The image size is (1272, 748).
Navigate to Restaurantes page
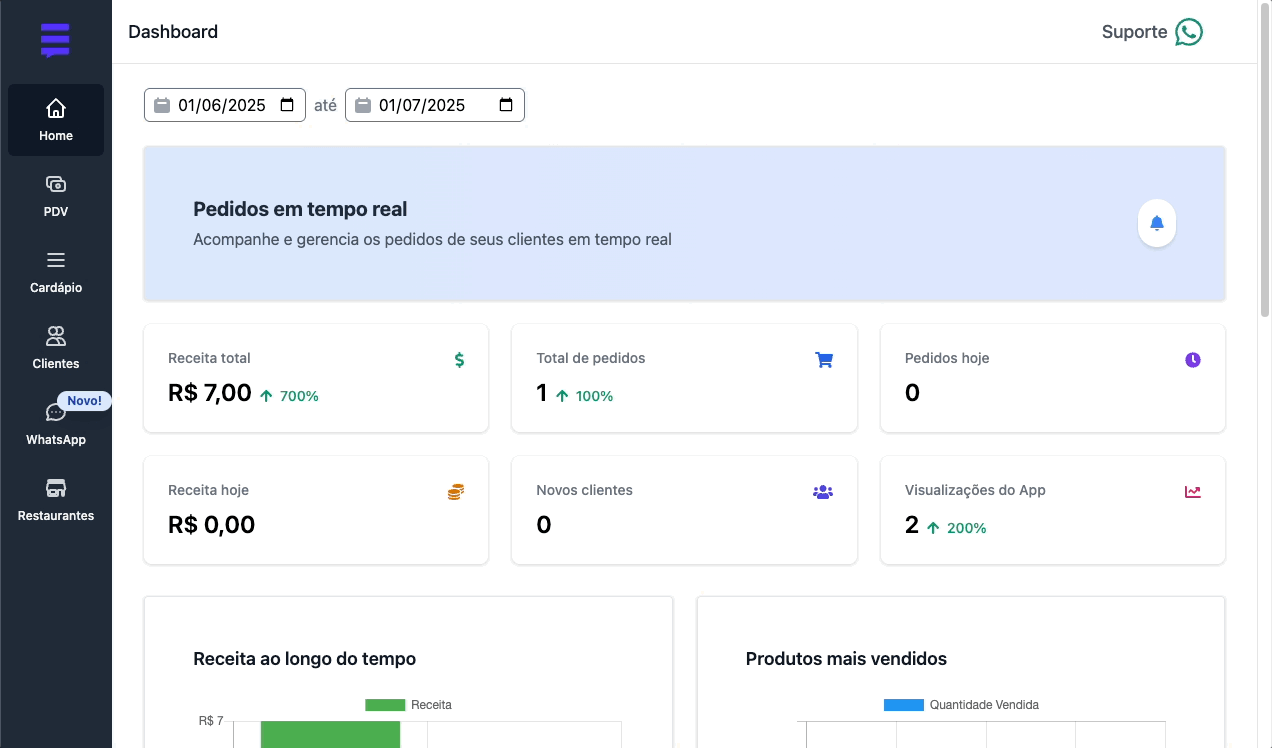pyautogui.click(x=56, y=500)
